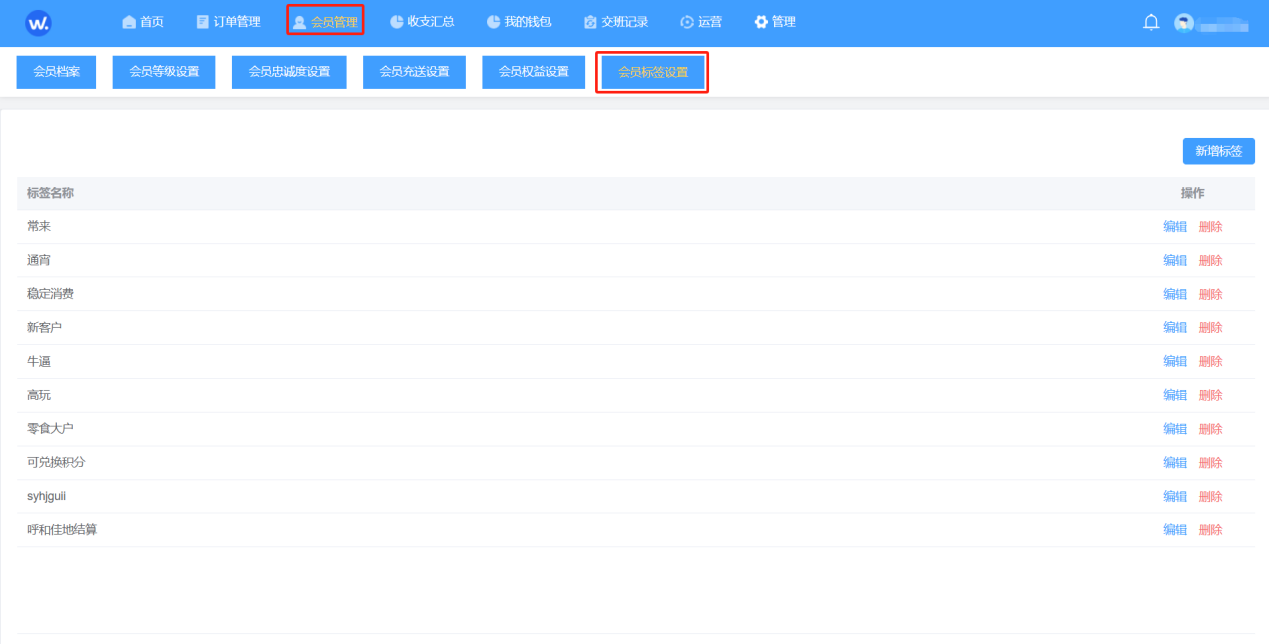
Task: Edit the 稳定消费 tag
Action: [1175, 294]
